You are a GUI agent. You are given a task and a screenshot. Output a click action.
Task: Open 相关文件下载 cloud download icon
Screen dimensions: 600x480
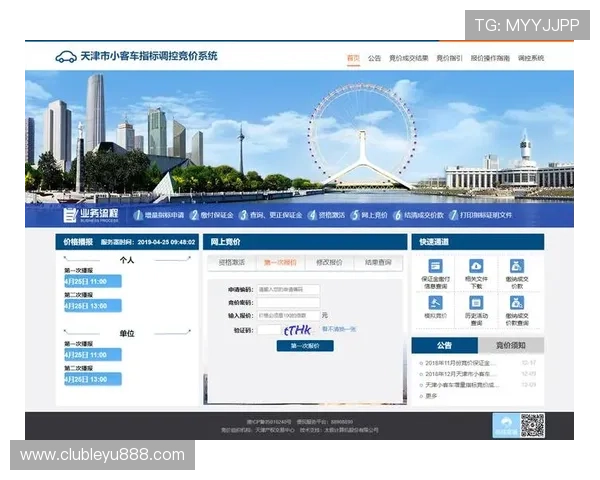coord(476,266)
